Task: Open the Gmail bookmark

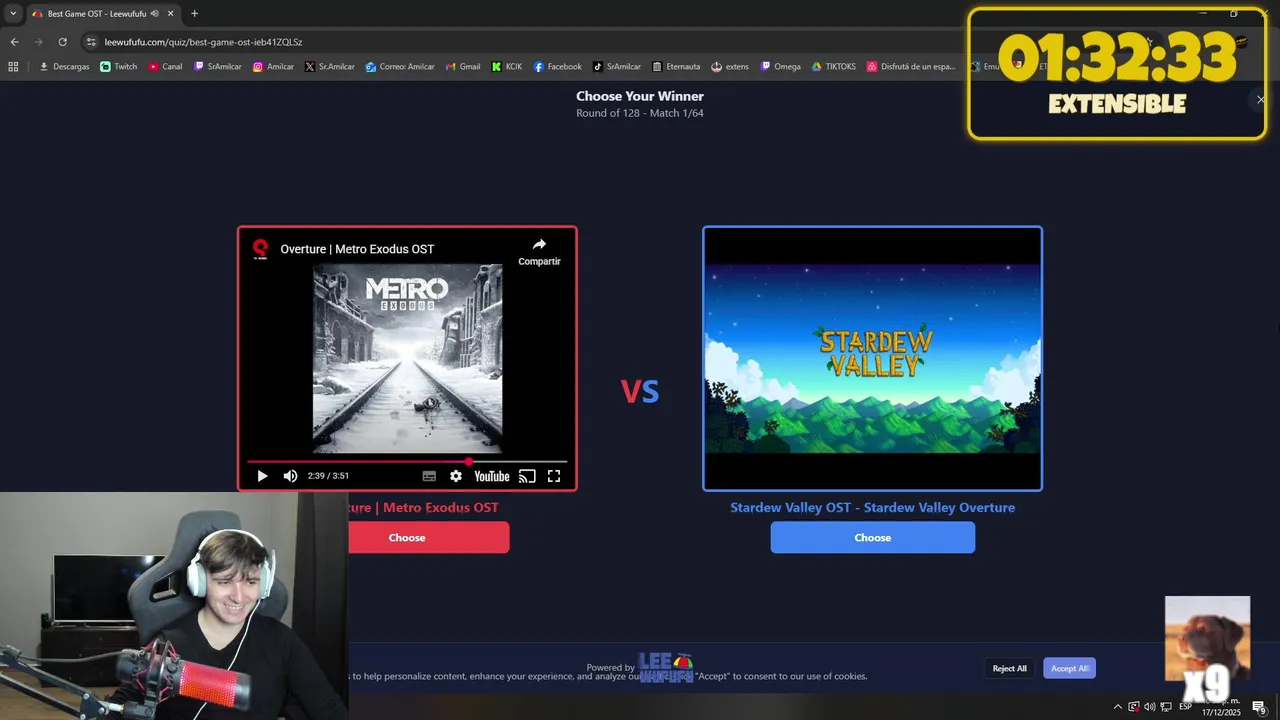Action: coord(463,67)
